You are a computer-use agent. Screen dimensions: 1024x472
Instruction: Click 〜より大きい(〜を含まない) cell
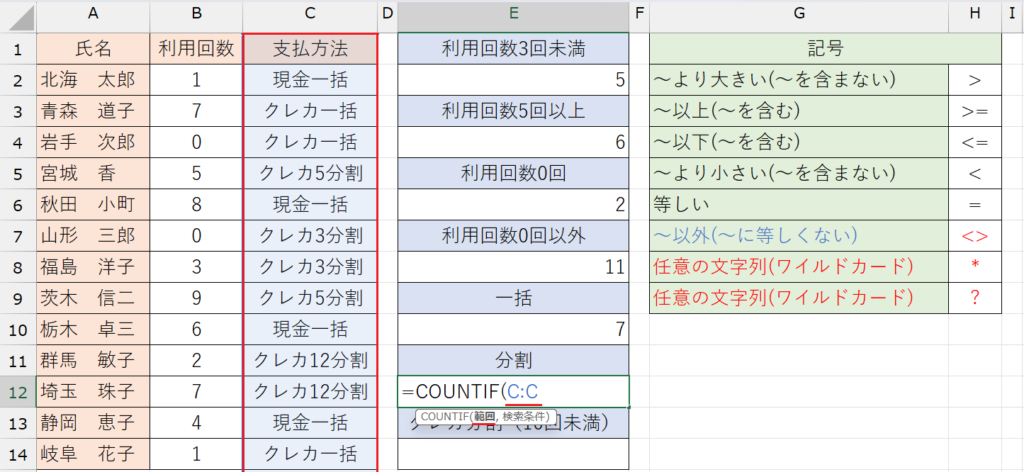799,80
